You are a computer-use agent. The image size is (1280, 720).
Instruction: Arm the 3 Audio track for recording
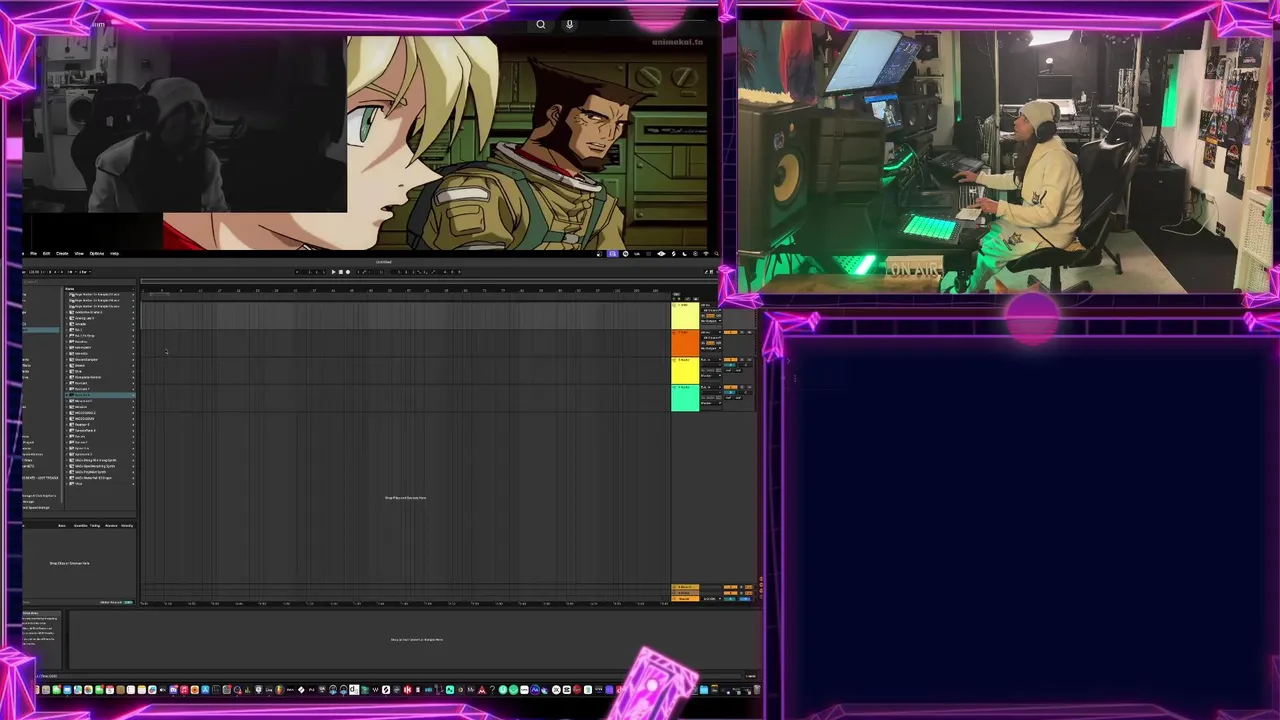coord(749,360)
